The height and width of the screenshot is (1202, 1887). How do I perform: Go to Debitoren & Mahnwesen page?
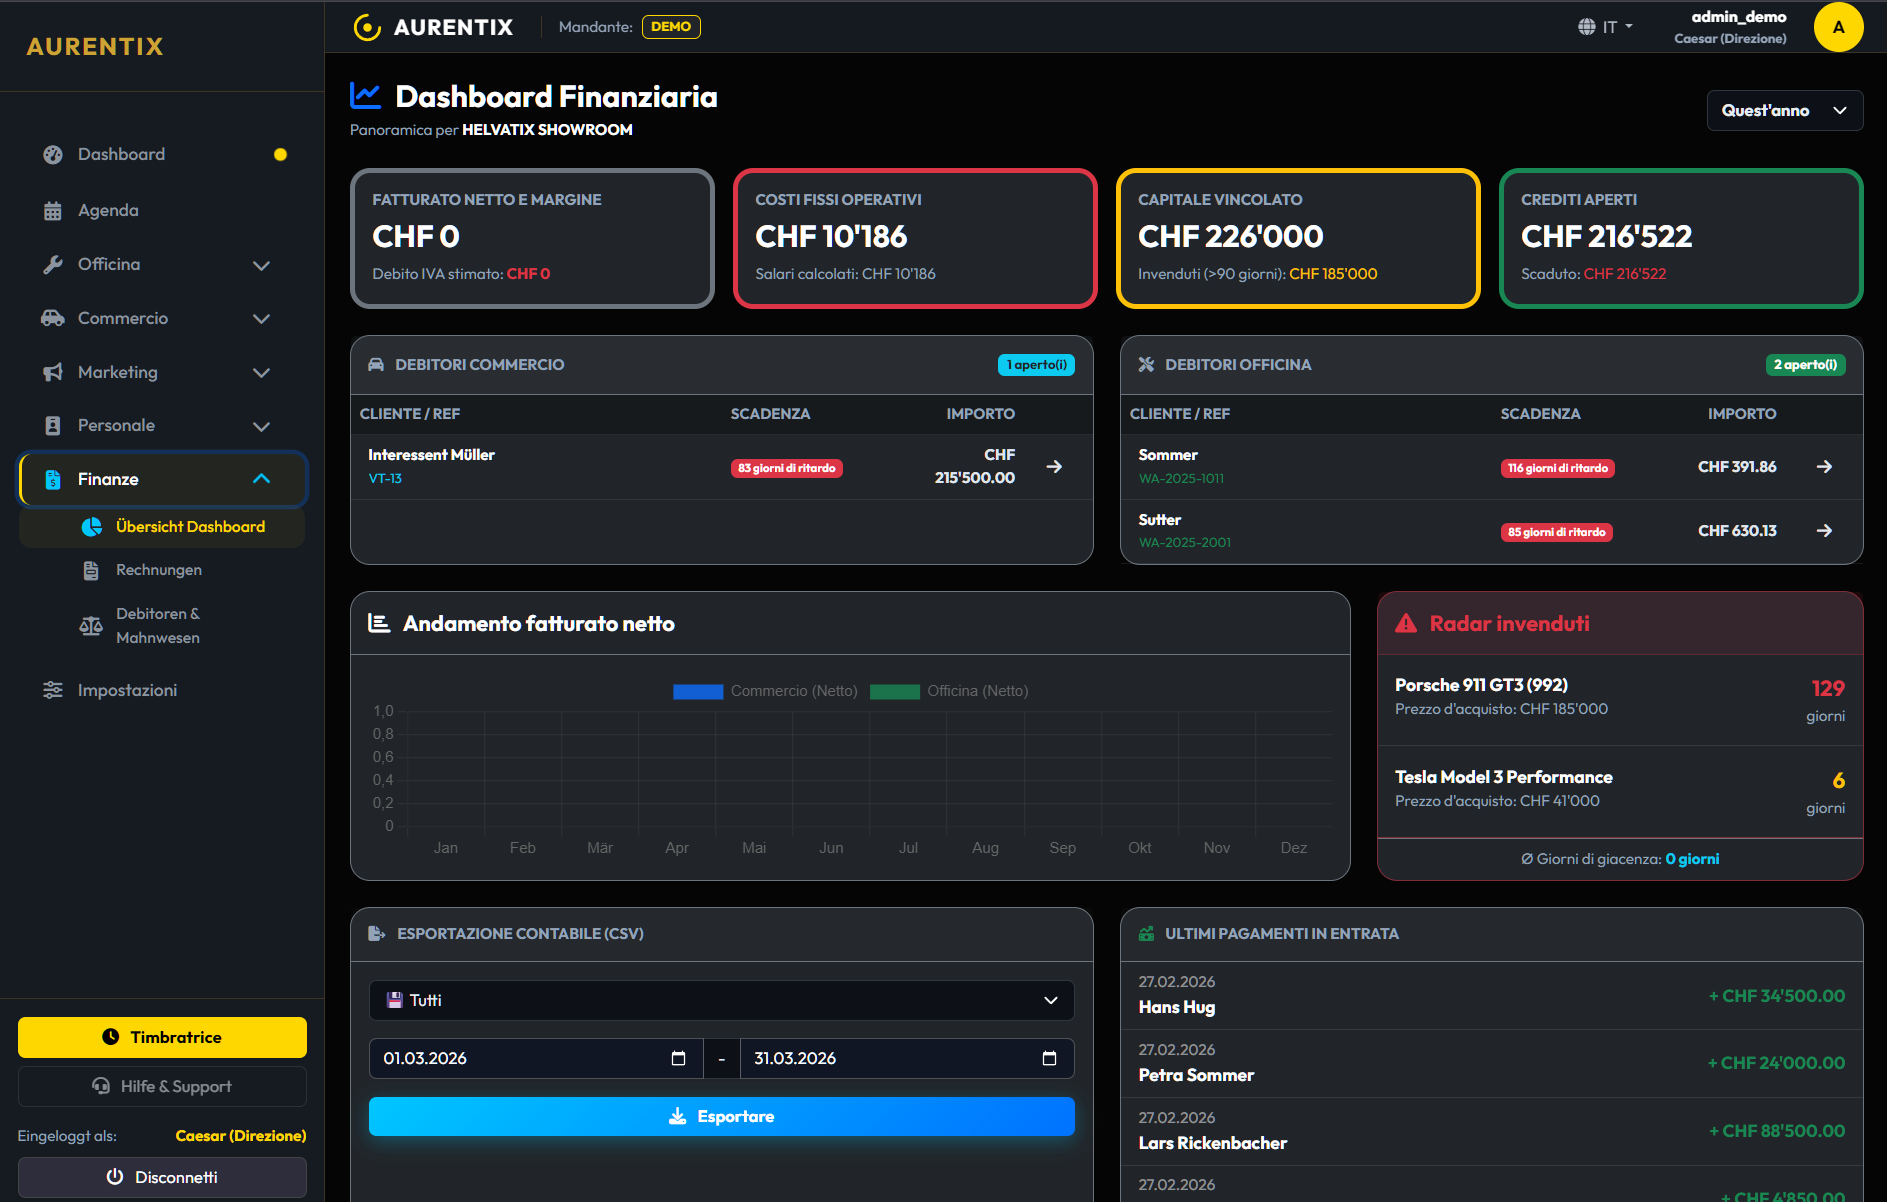pos(157,626)
